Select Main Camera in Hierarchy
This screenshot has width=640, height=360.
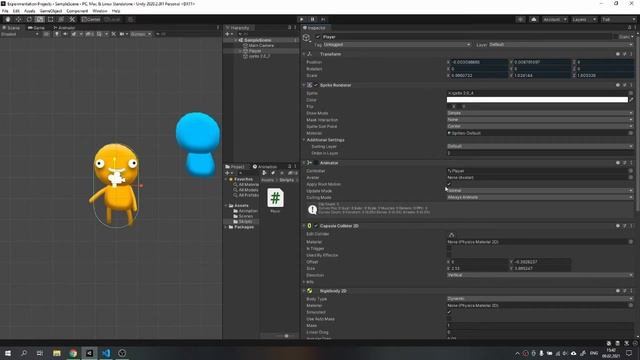coord(261,45)
